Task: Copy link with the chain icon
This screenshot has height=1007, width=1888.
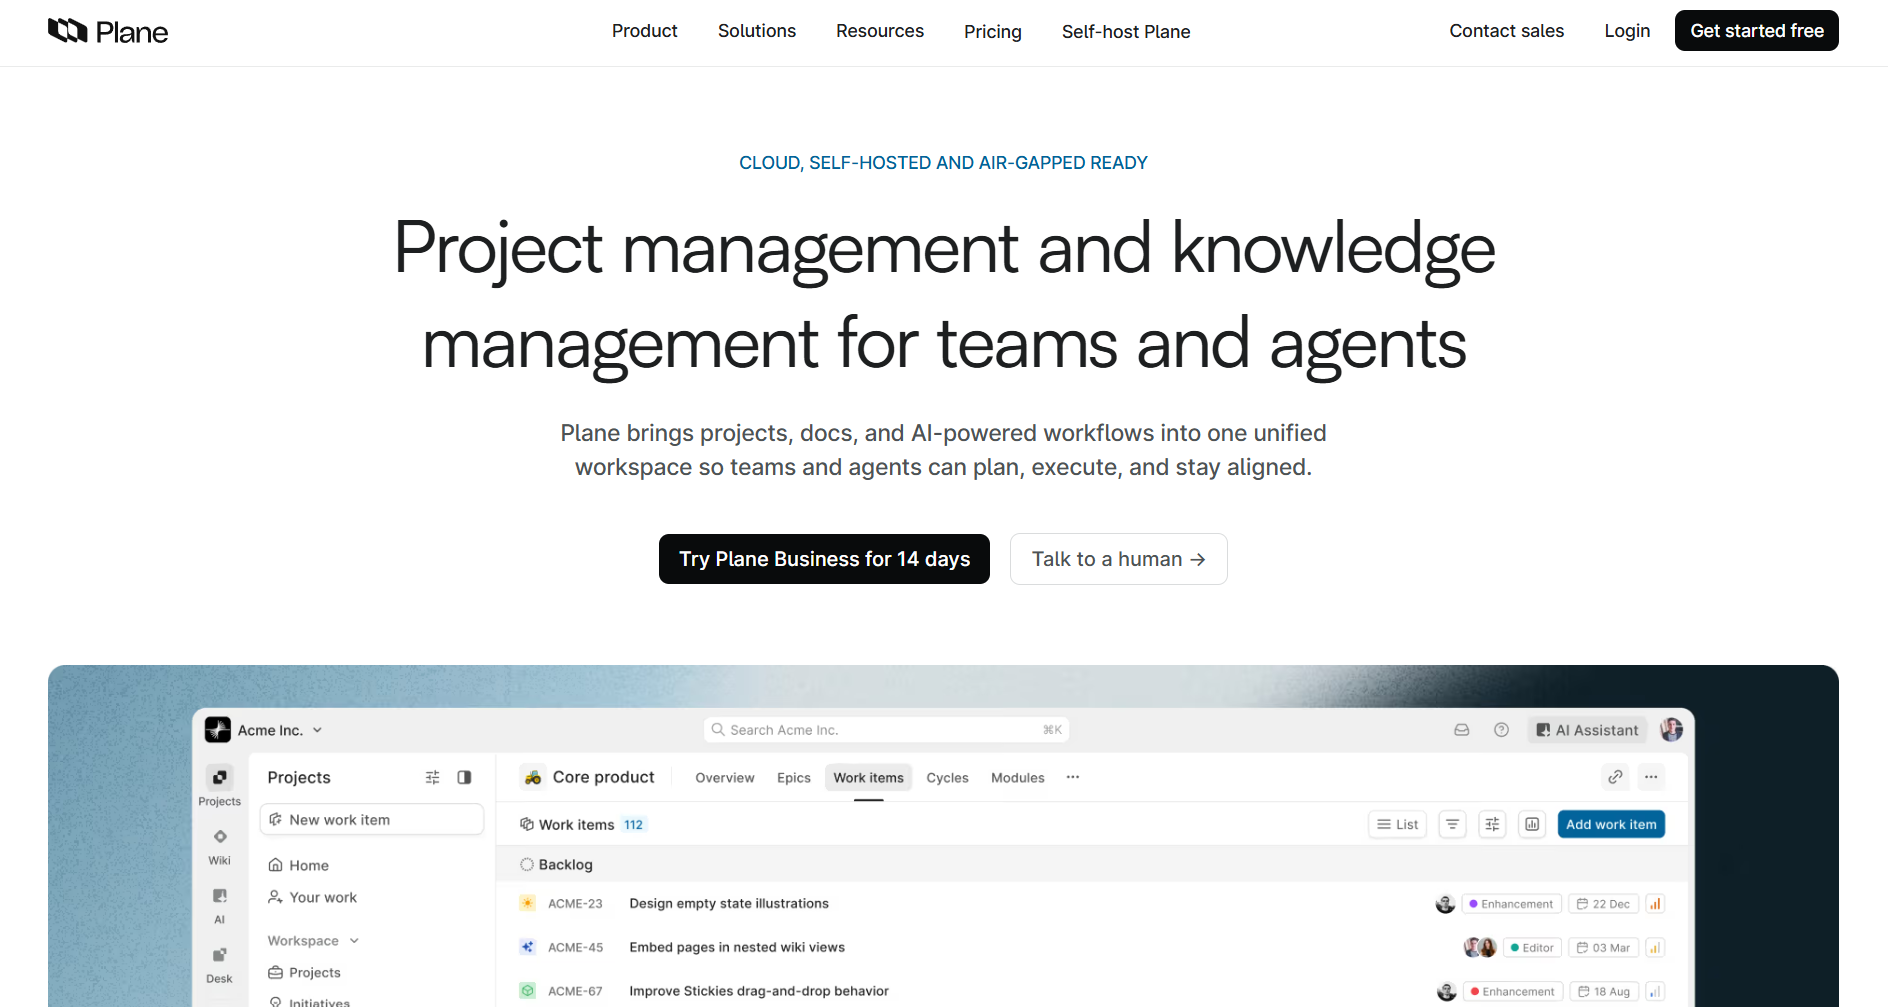Action: [1615, 777]
